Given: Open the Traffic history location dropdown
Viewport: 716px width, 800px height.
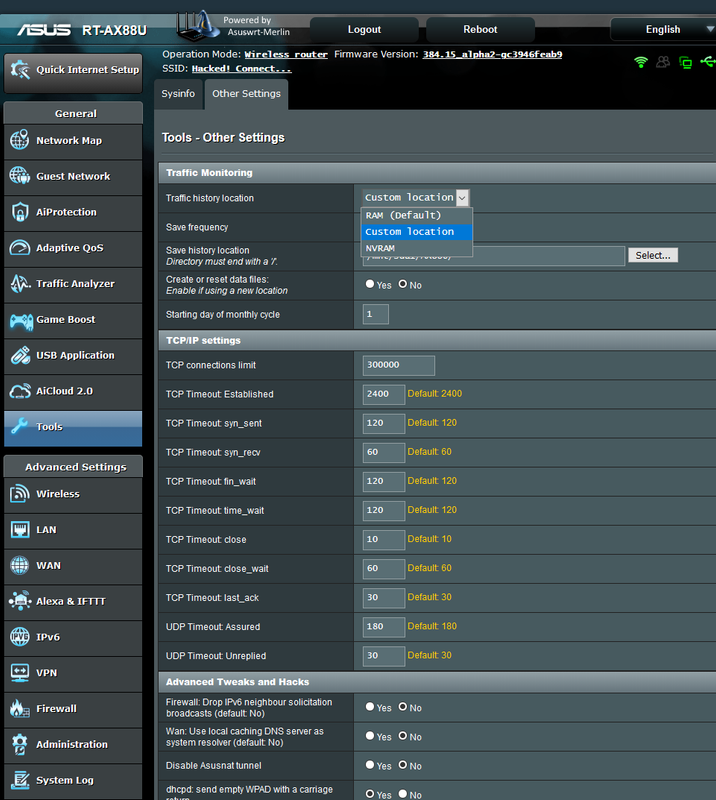Looking at the screenshot, I should point(415,197).
